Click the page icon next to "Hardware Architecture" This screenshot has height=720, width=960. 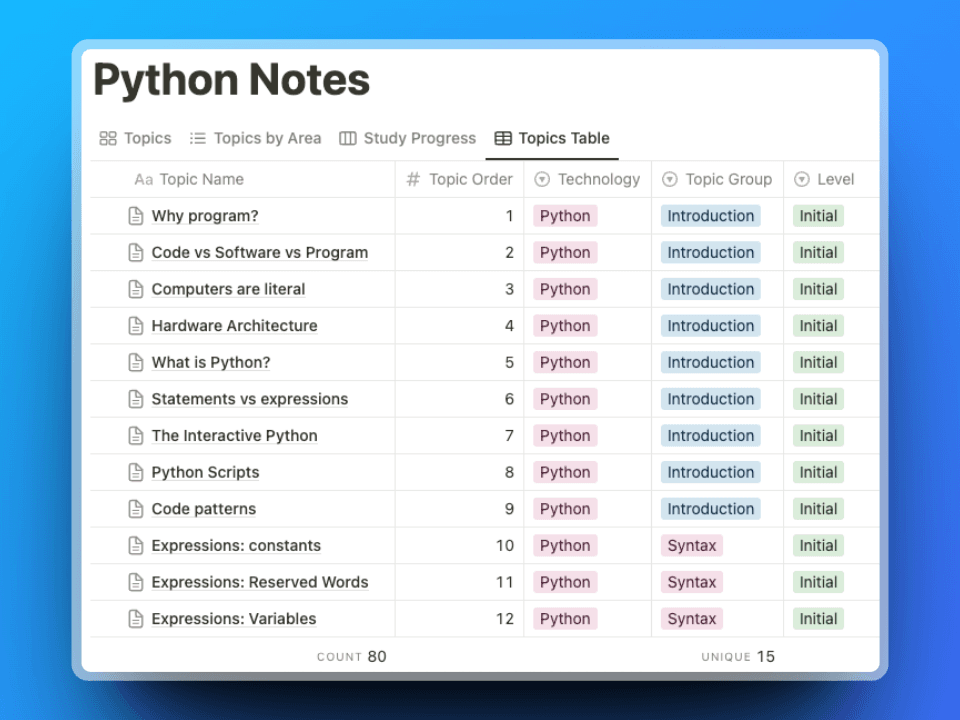135,325
